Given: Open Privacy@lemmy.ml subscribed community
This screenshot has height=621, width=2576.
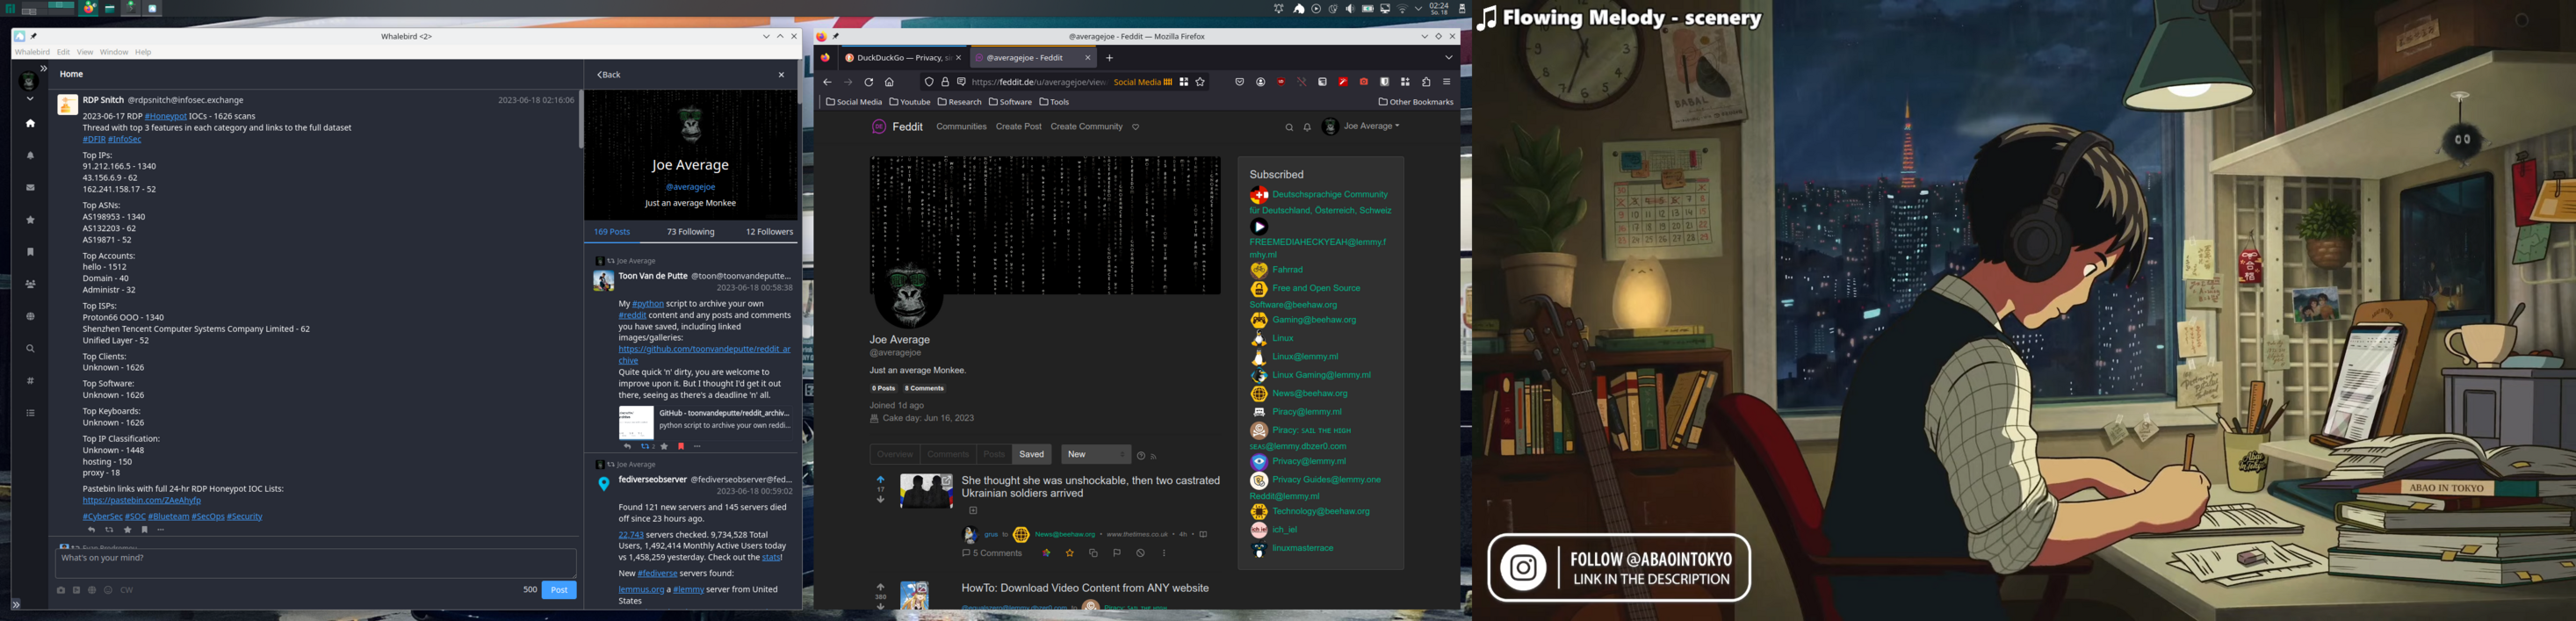Looking at the screenshot, I should click(x=1309, y=462).
